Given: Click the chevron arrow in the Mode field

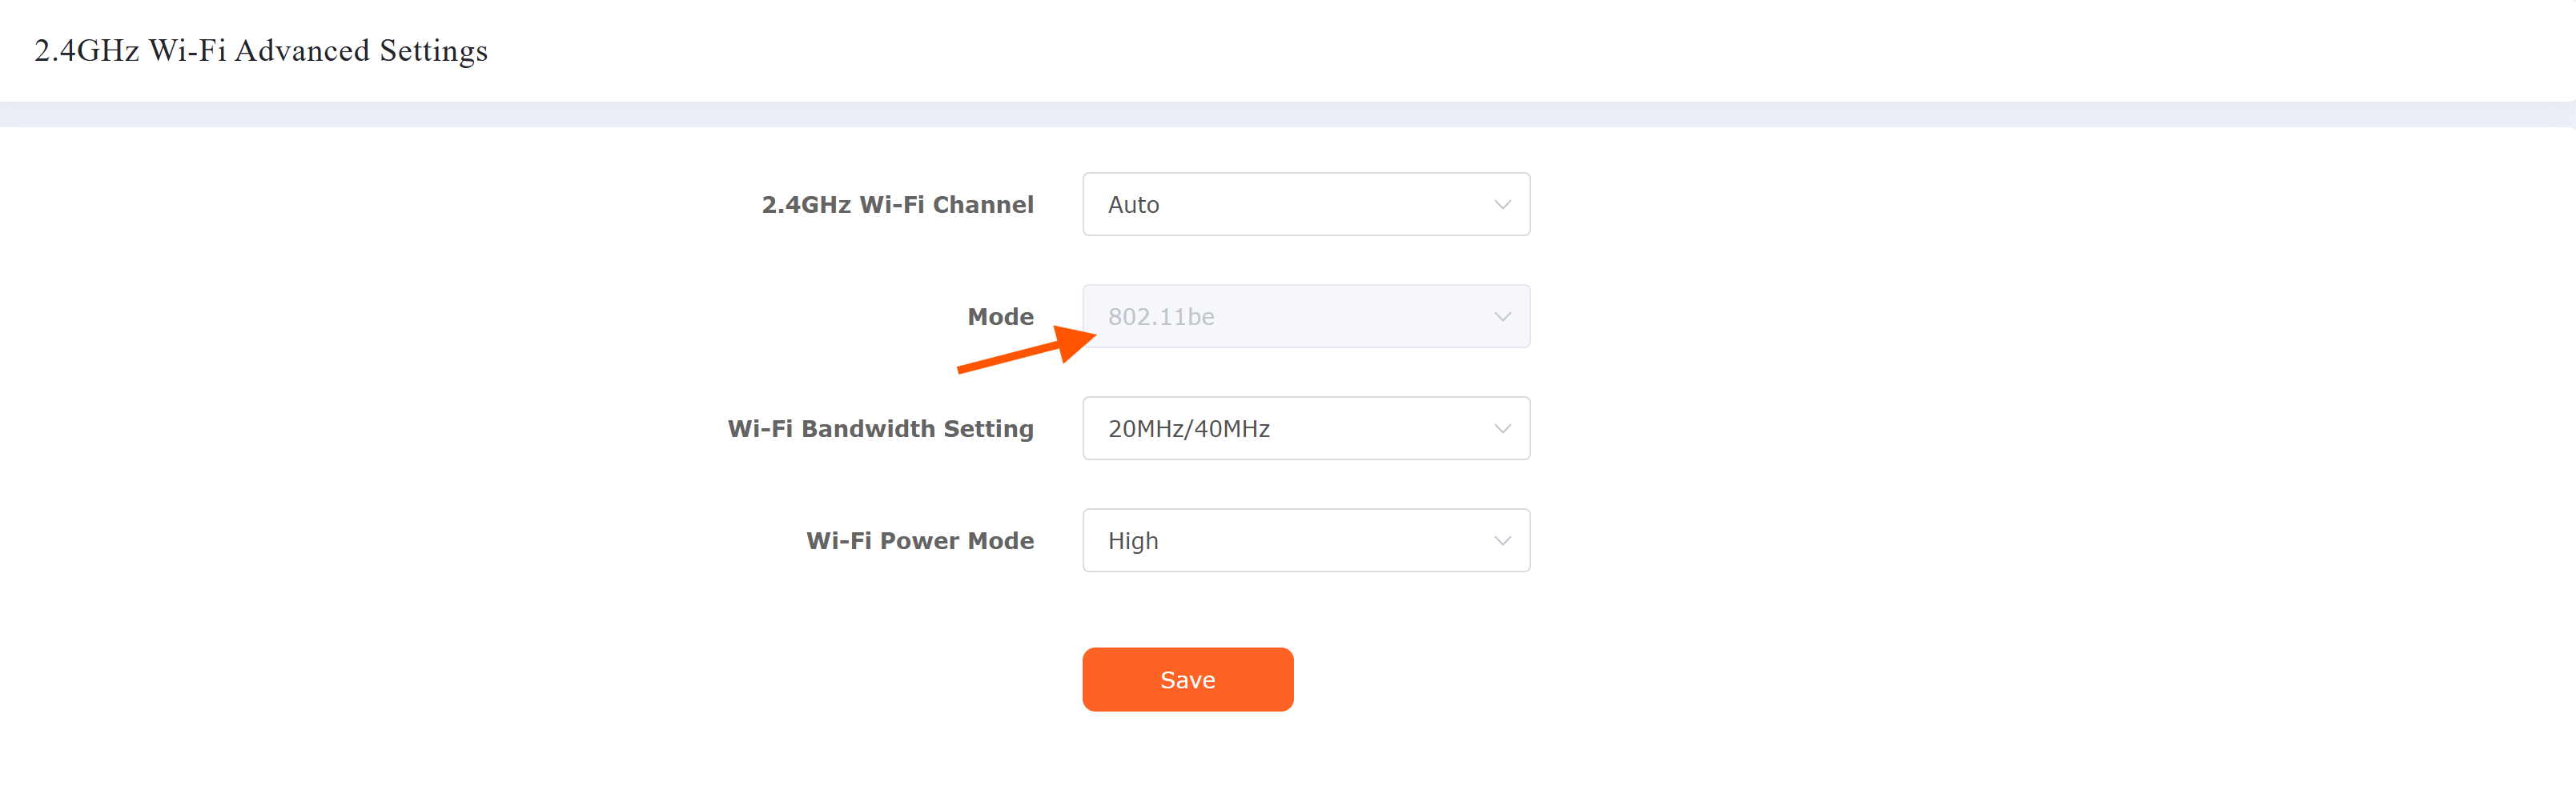Looking at the screenshot, I should pyautogui.click(x=1501, y=317).
